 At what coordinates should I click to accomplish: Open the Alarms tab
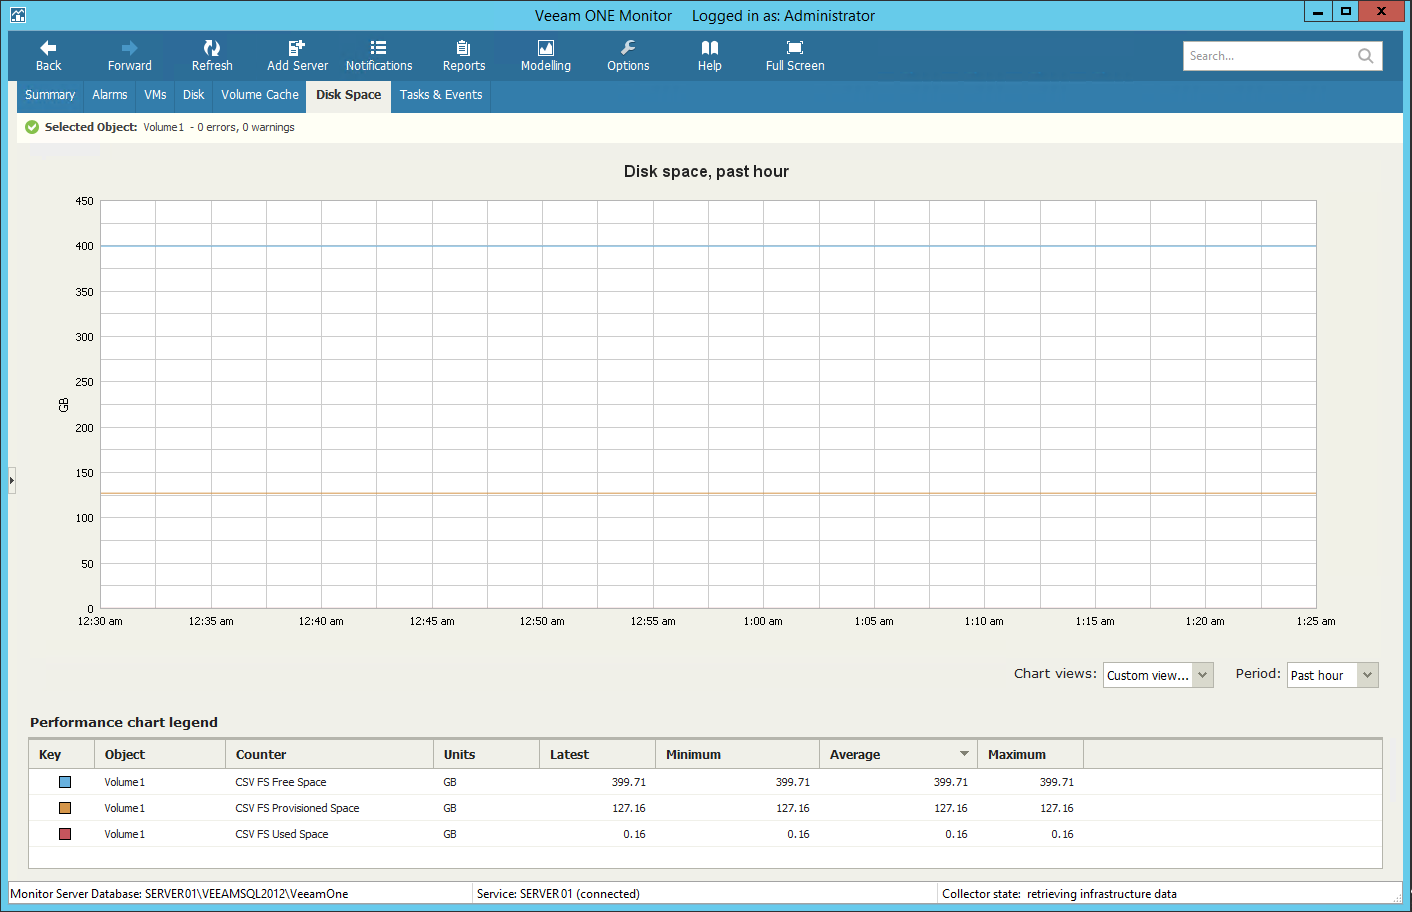(x=110, y=95)
